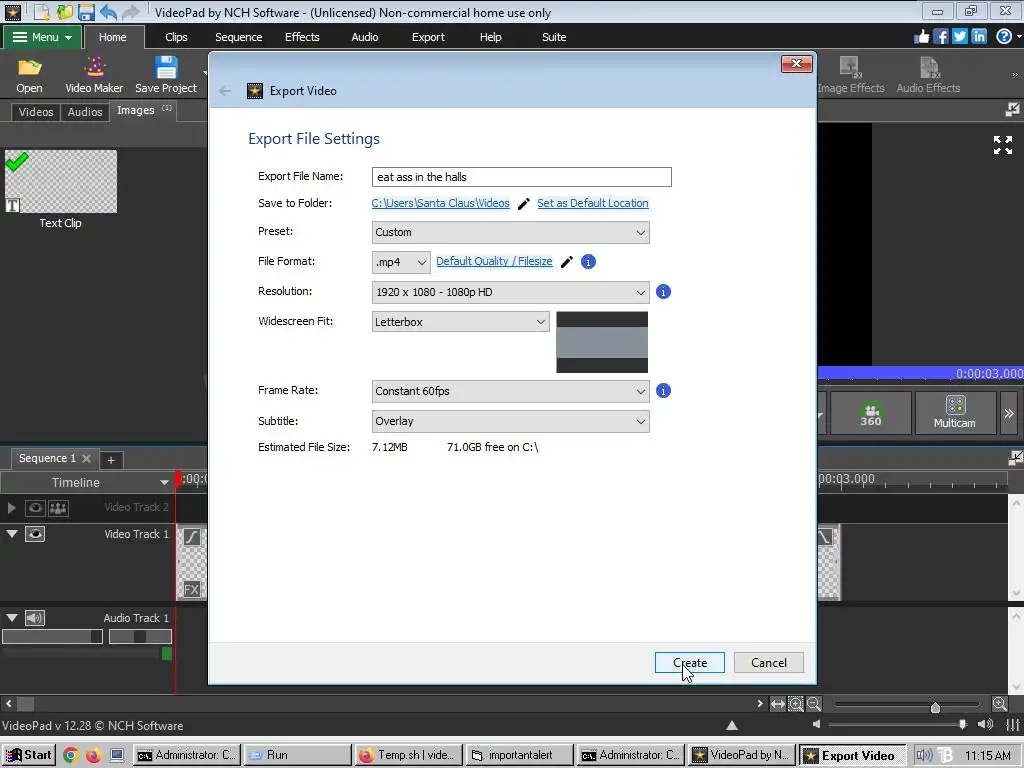This screenshot has width=1024, height=768.
Task: Open the Frame Rate dropdown
Action: (x=510, y=391)
